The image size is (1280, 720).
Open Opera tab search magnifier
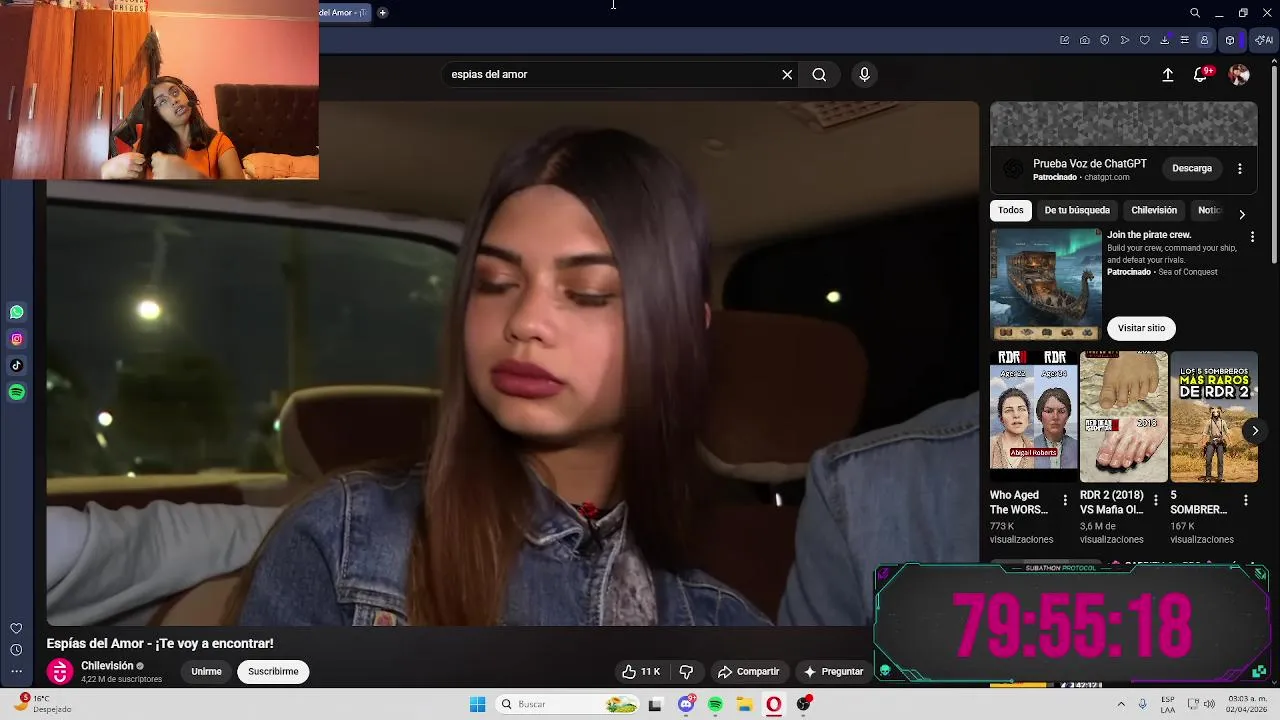tap(1195, 13)
